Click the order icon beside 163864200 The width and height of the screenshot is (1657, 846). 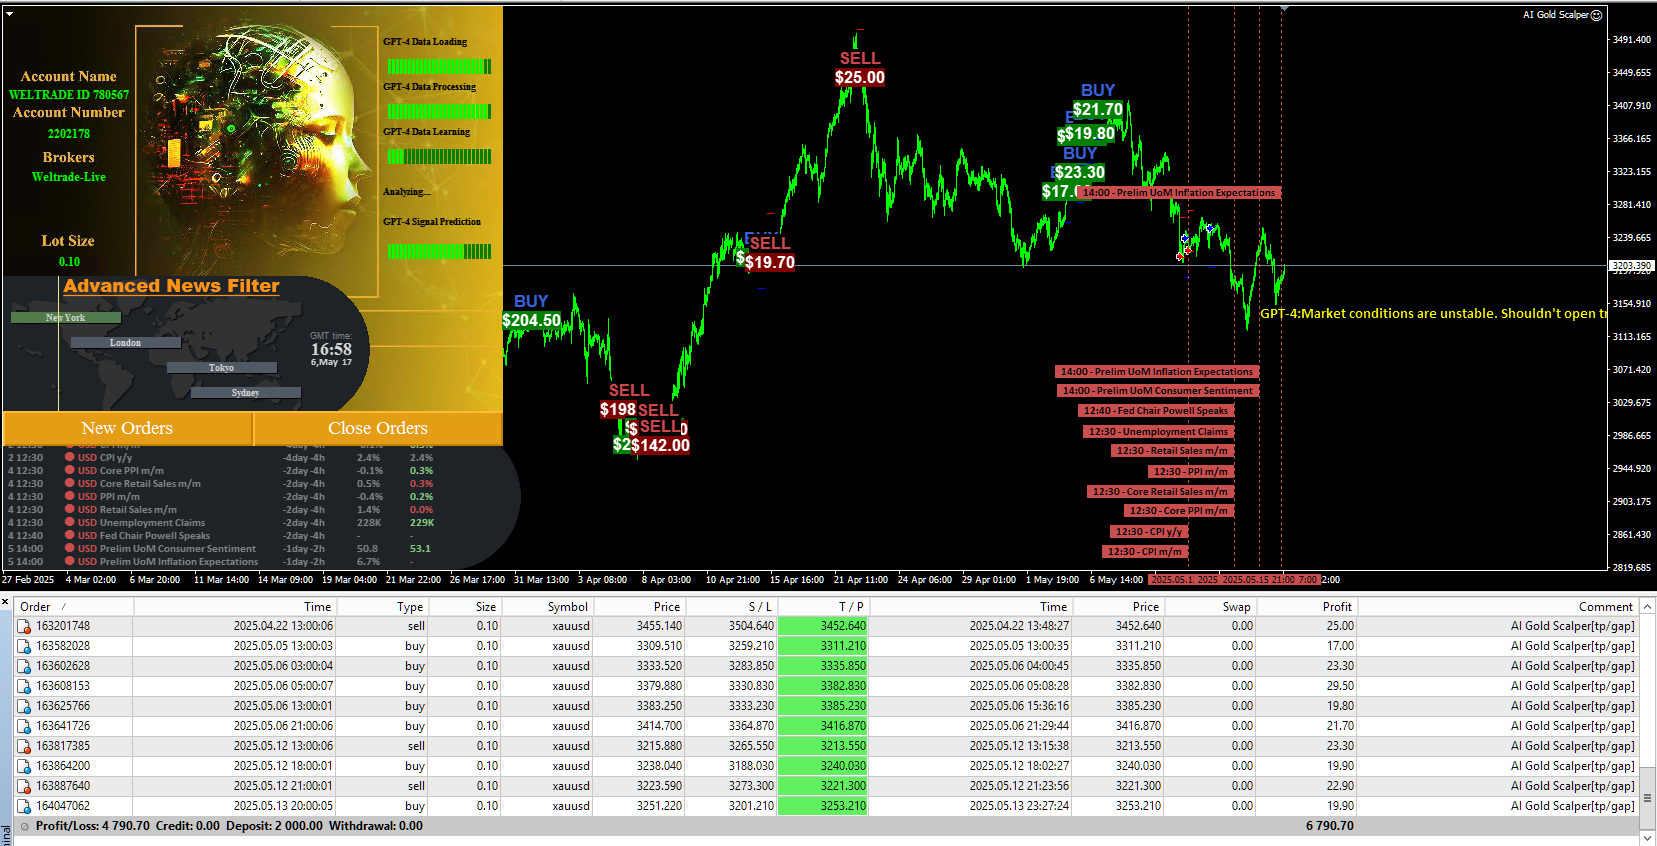pos(24,766)
